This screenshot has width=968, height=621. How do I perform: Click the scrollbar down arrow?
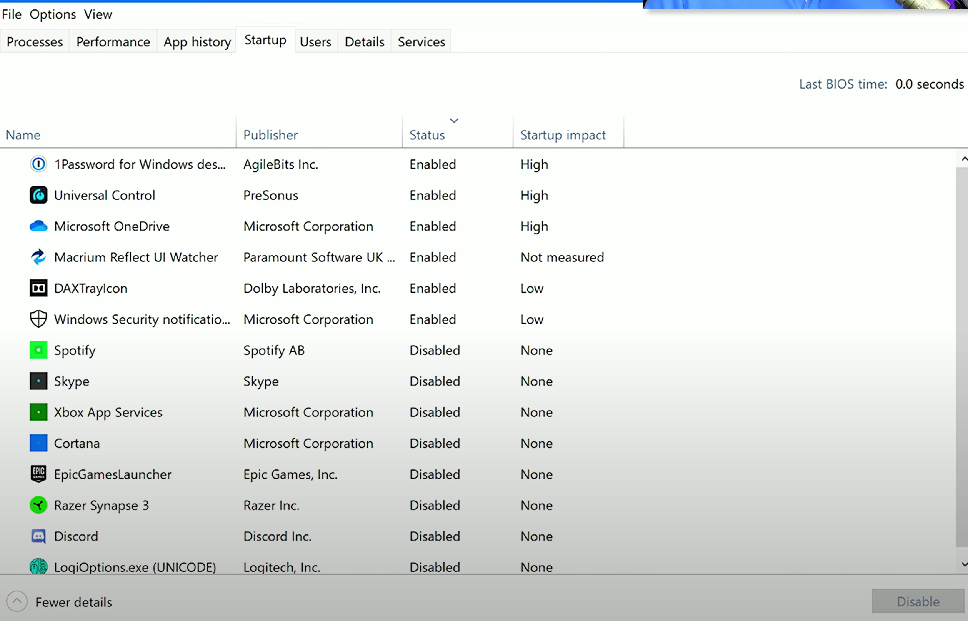click(x=962, y=564)
